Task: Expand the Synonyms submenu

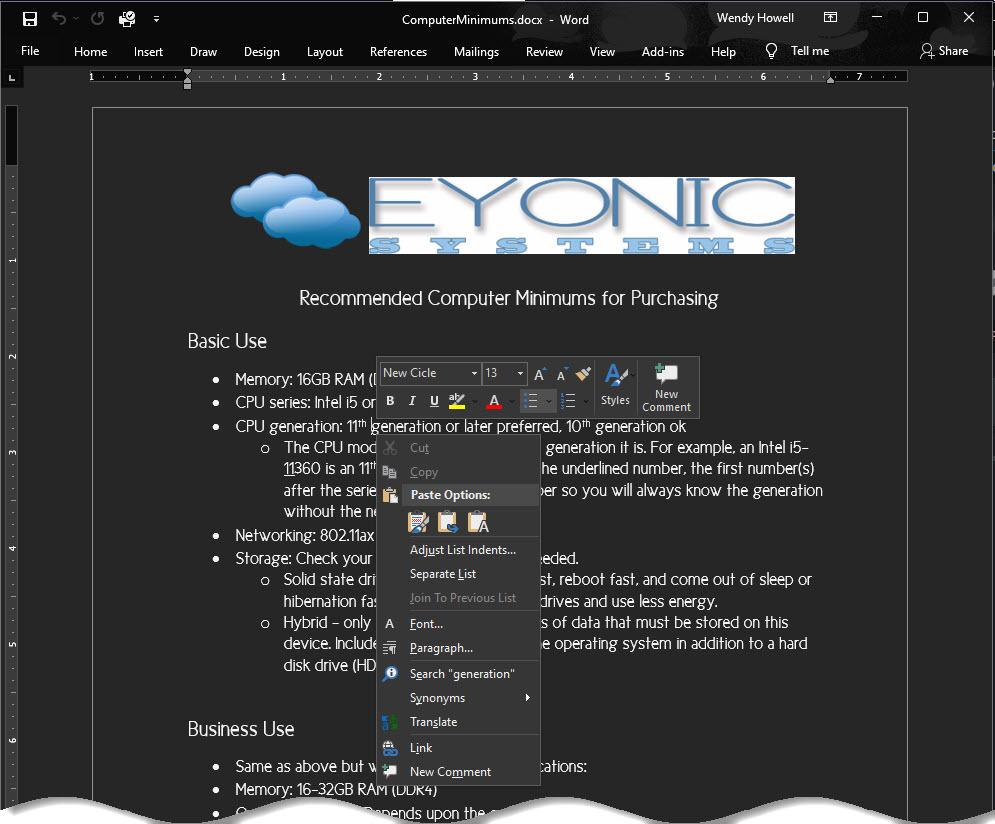Action: [458, 698]
